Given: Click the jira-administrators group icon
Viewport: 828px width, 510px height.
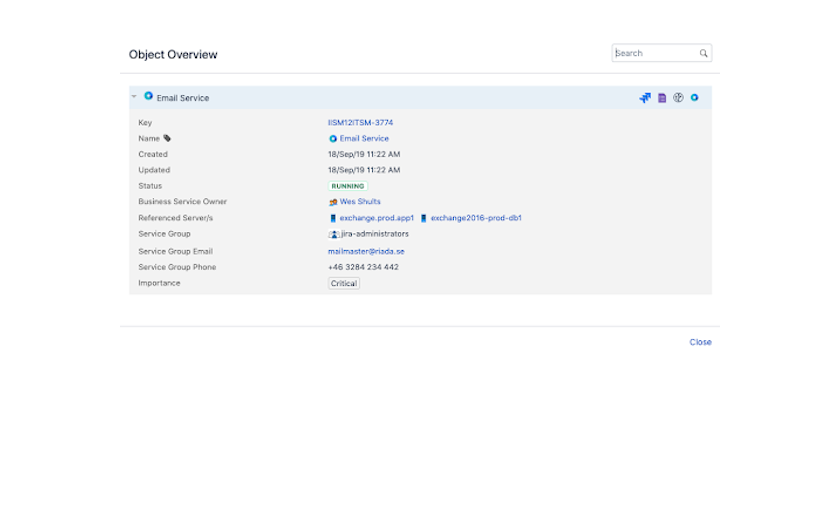Looking at the screenshot, I should tap(333, 234).
